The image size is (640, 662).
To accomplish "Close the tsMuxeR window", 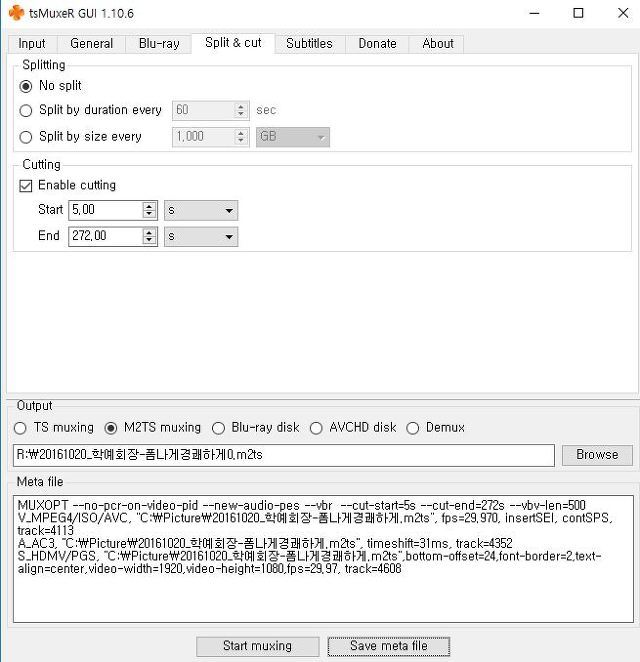I will coord(623,13).
